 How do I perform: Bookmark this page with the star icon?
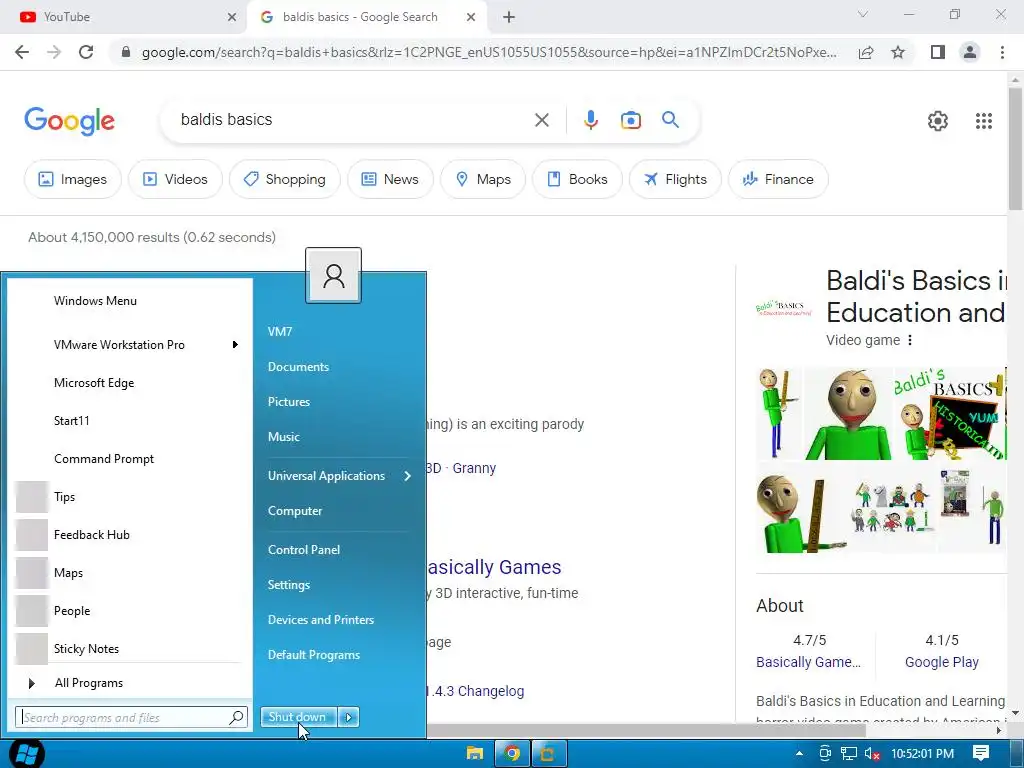[x=898, y=52]
